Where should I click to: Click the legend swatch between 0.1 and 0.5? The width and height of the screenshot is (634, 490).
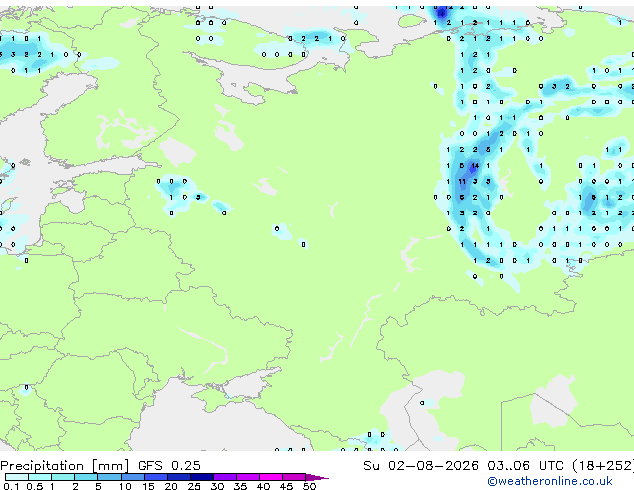click(x=17, y=477)
